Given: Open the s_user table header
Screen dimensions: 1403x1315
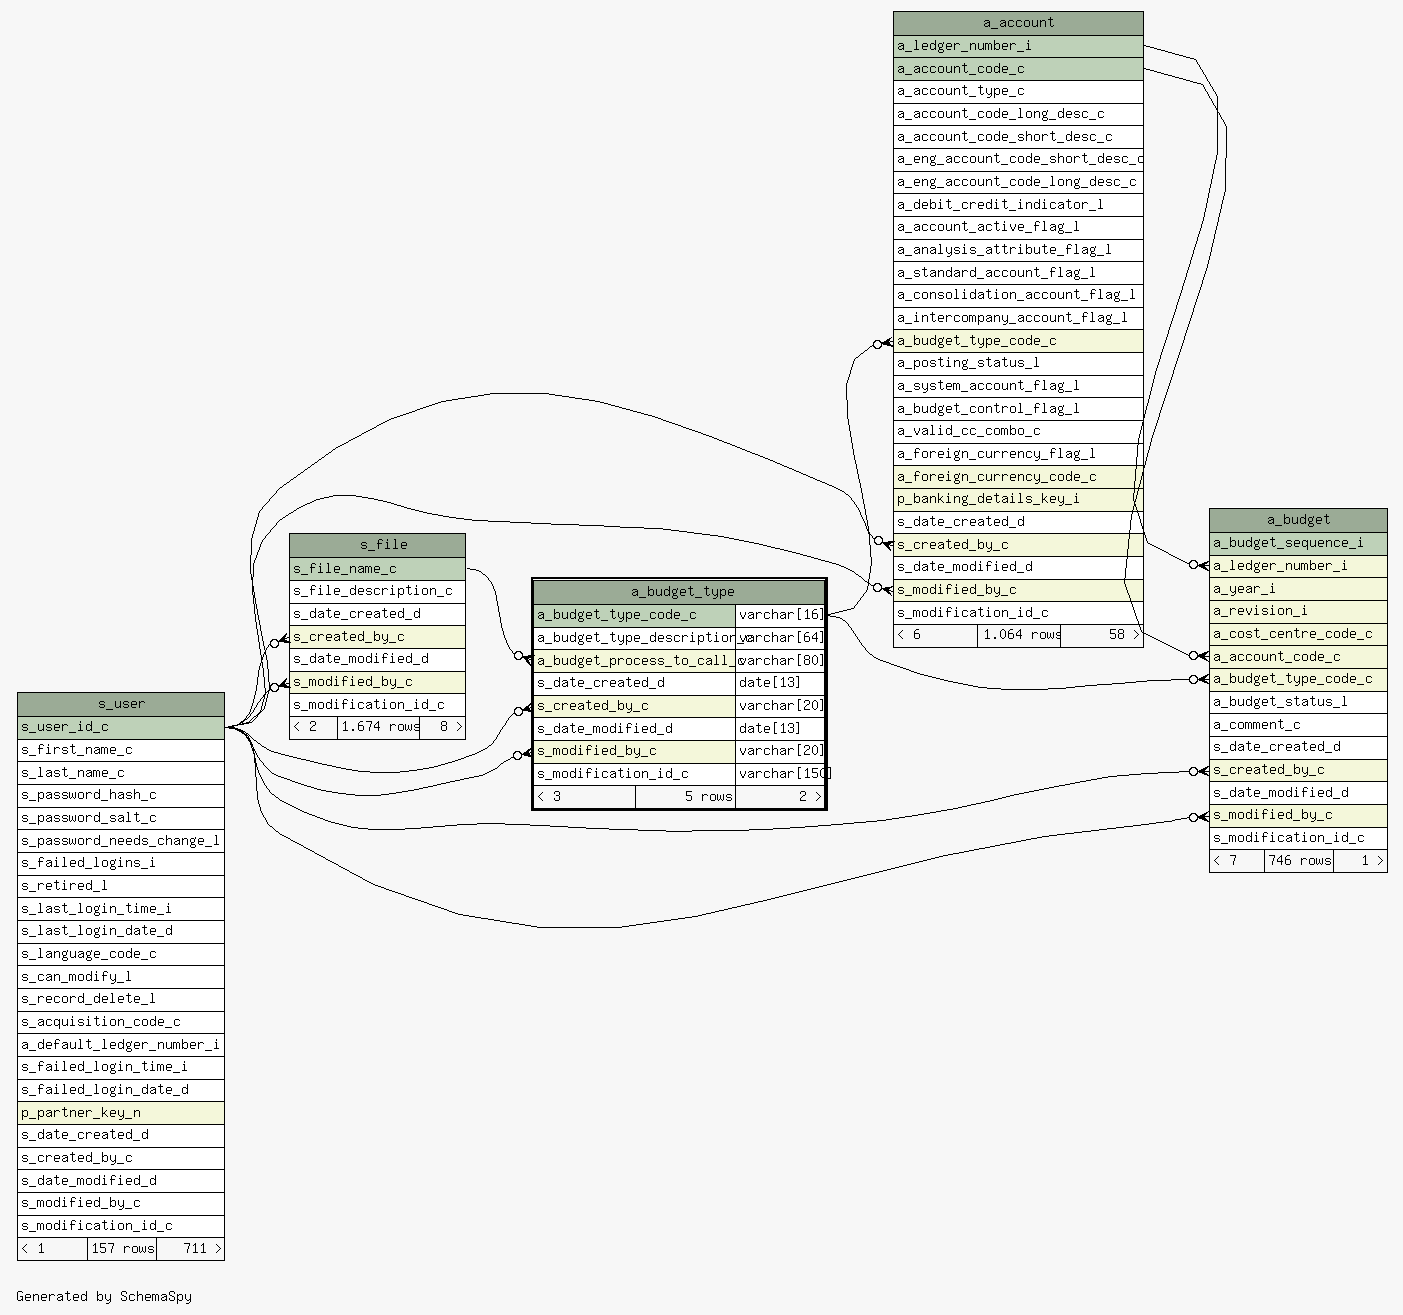Looking at the screenshot, I should 121,704.
